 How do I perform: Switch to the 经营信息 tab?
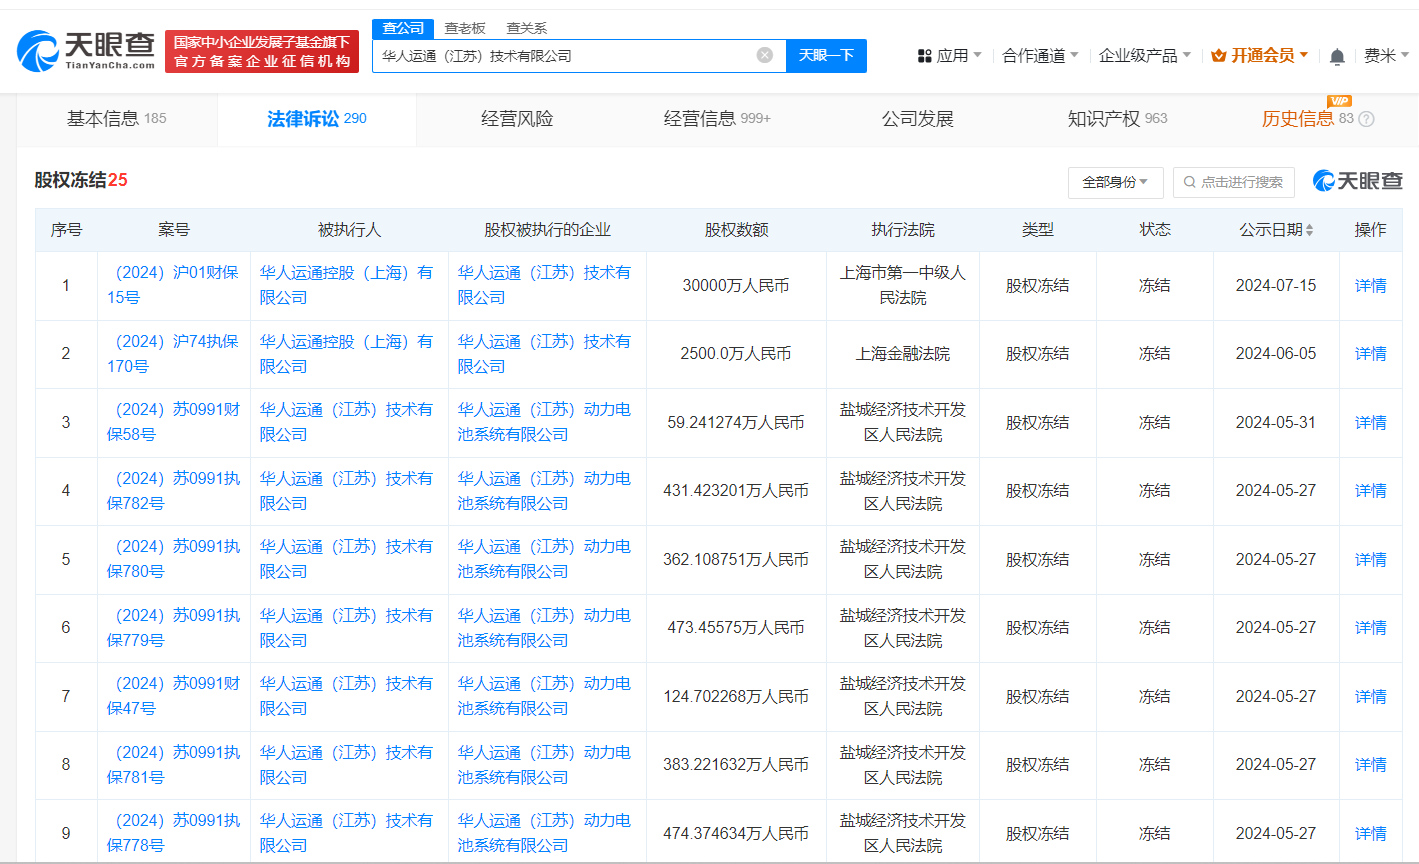click(717, 119)
